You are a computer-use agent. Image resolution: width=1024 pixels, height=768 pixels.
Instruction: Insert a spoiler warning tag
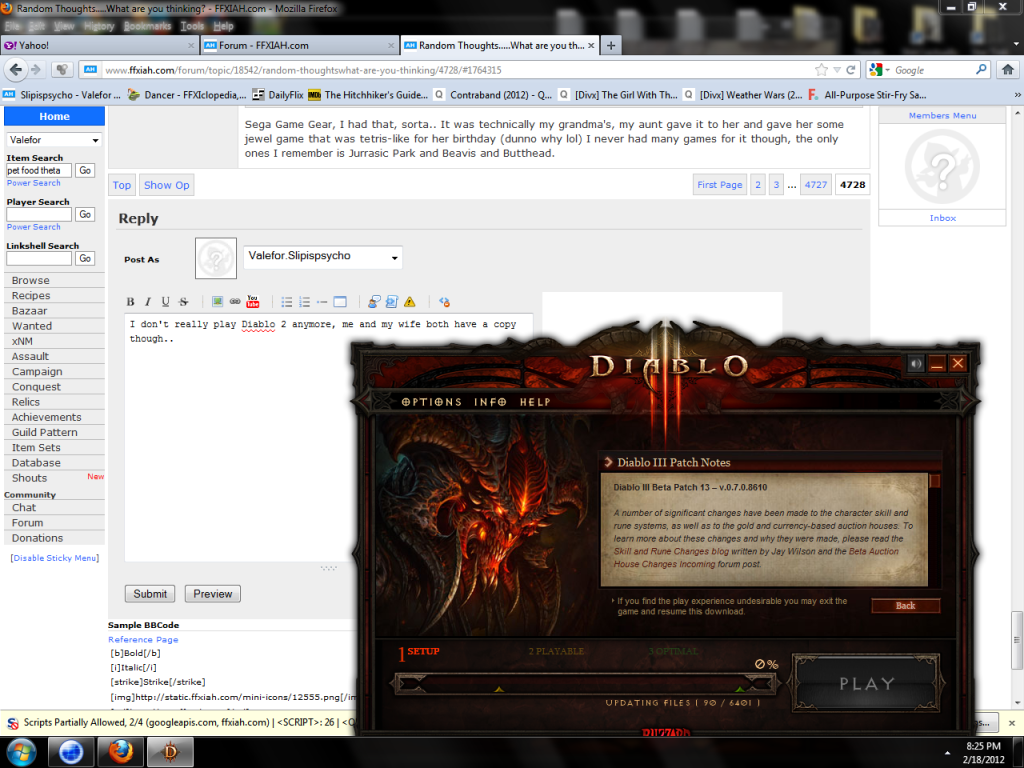pos(409,302)
